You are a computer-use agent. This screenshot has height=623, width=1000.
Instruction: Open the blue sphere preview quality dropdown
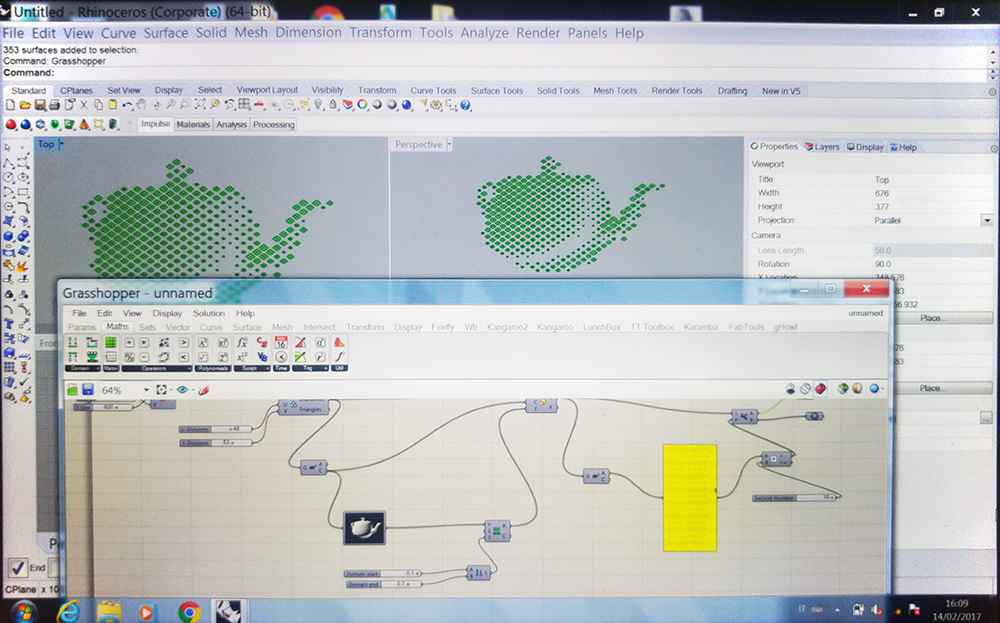[x=883, y=388]
